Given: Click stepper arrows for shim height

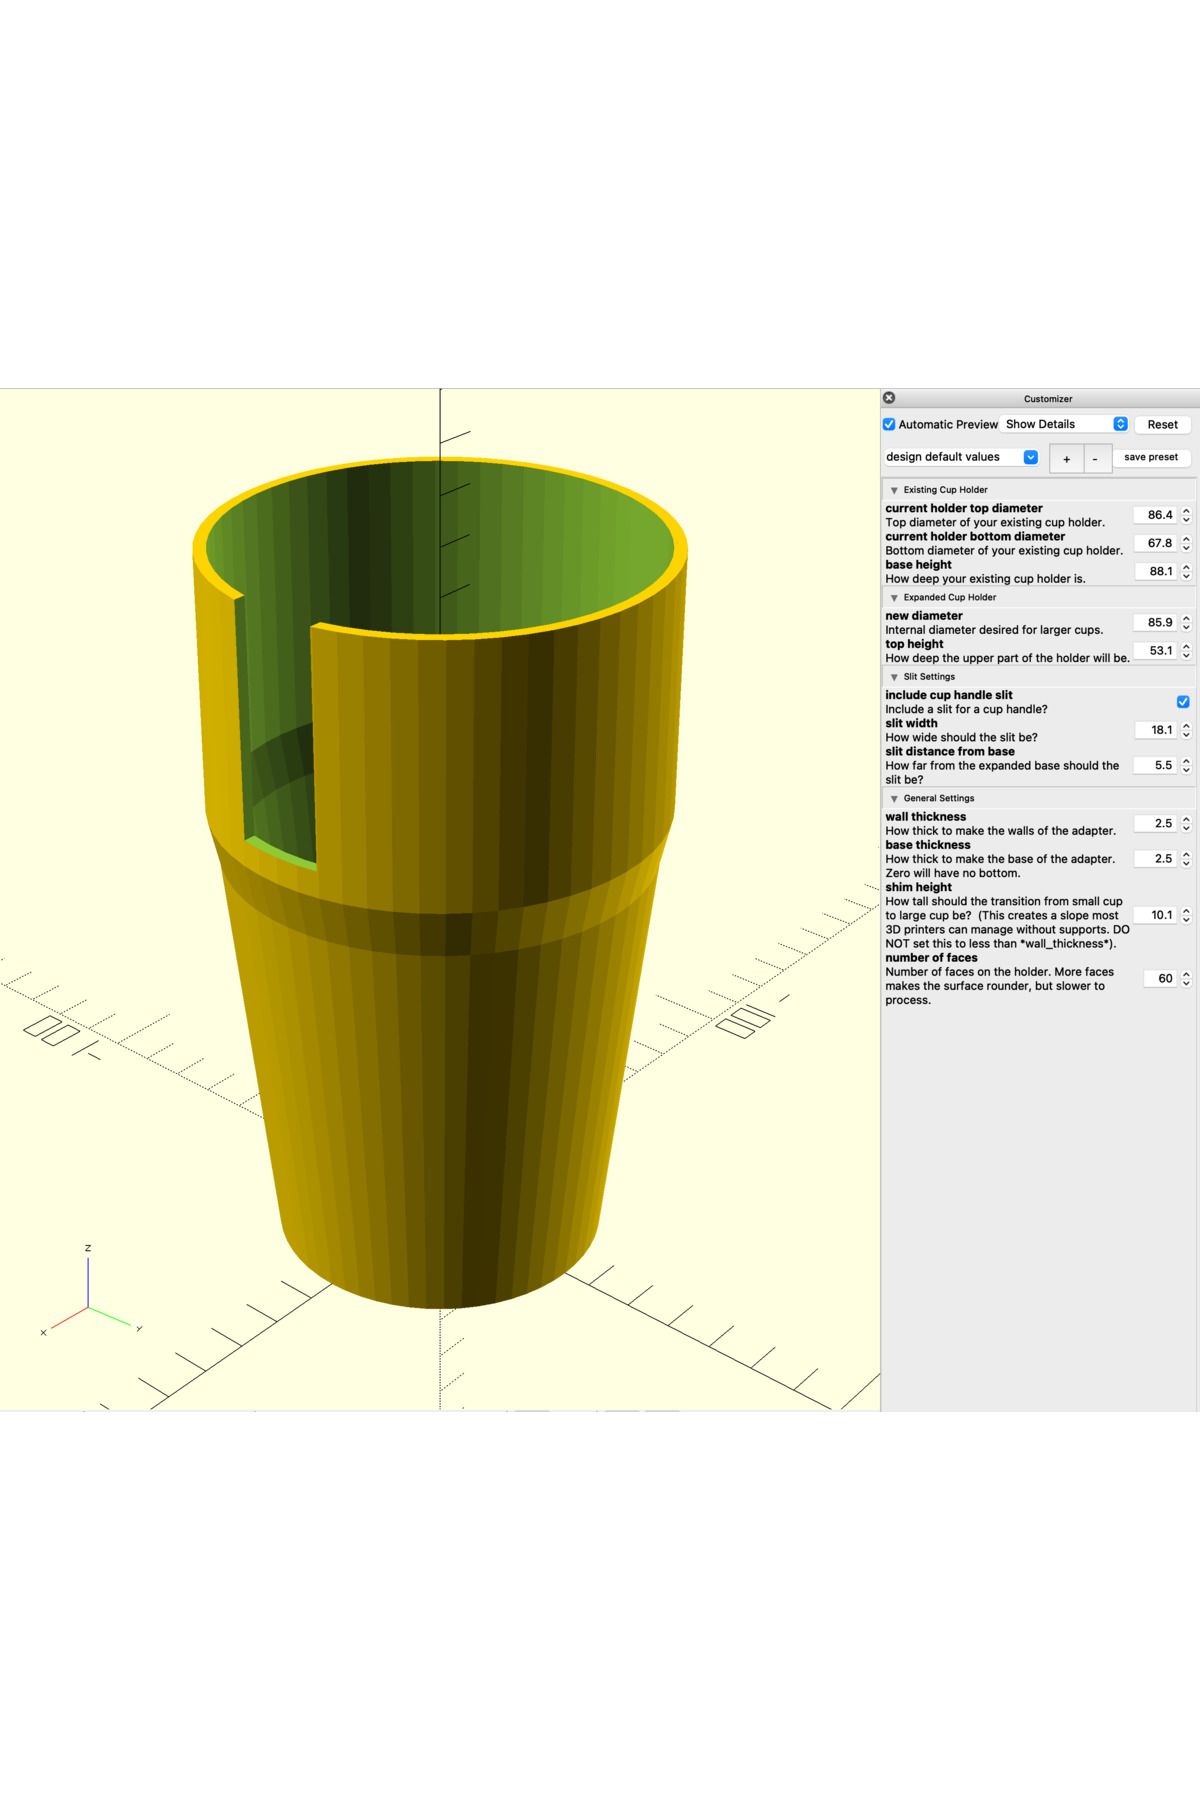Looking at the screenshot, I should click(x=1186, y=915).
